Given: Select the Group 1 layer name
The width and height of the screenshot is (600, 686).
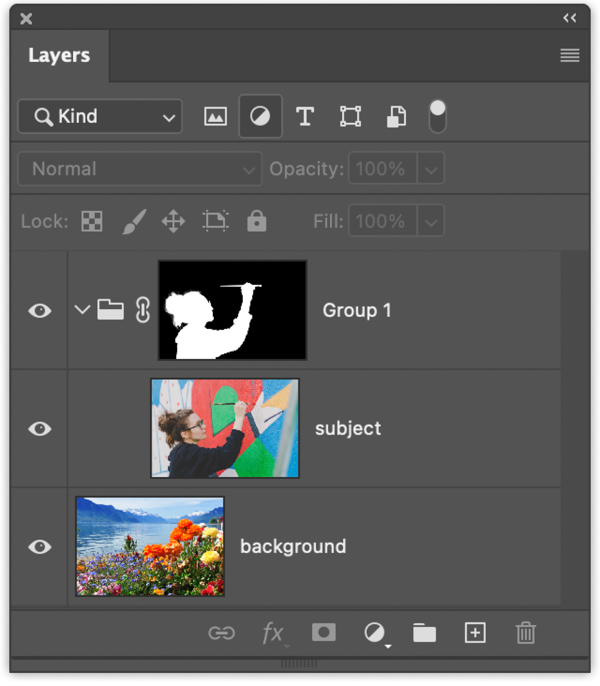Looking at the screenshot, I should [x=357, y=311].
